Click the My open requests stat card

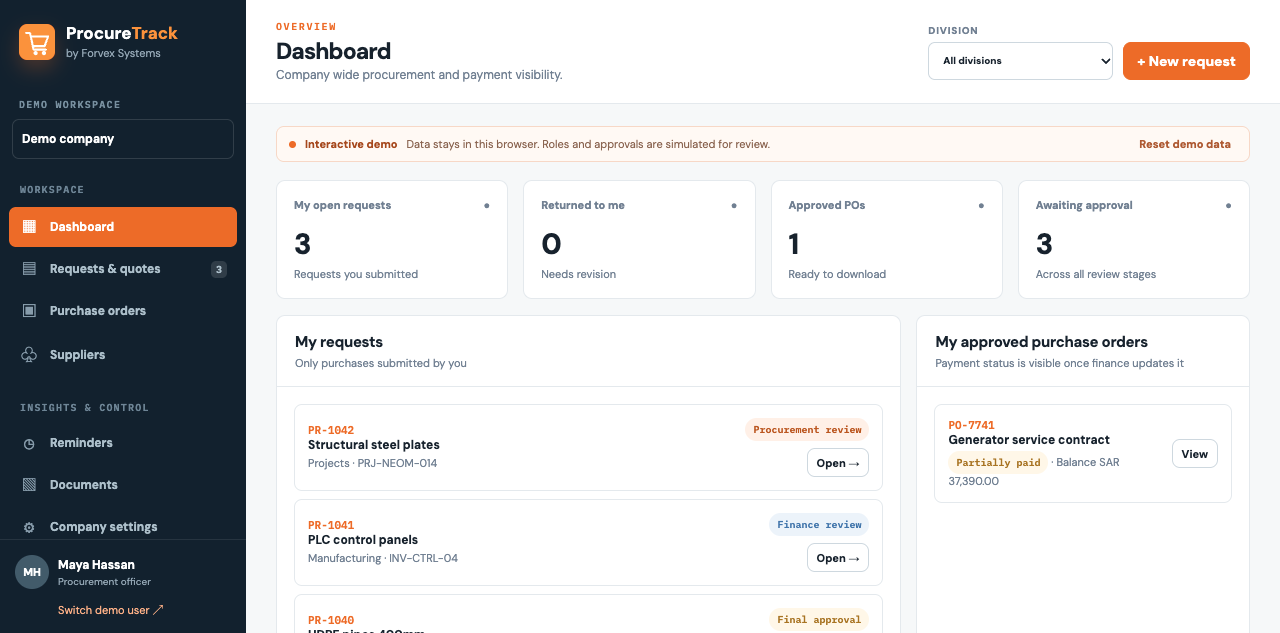(392, 239)
